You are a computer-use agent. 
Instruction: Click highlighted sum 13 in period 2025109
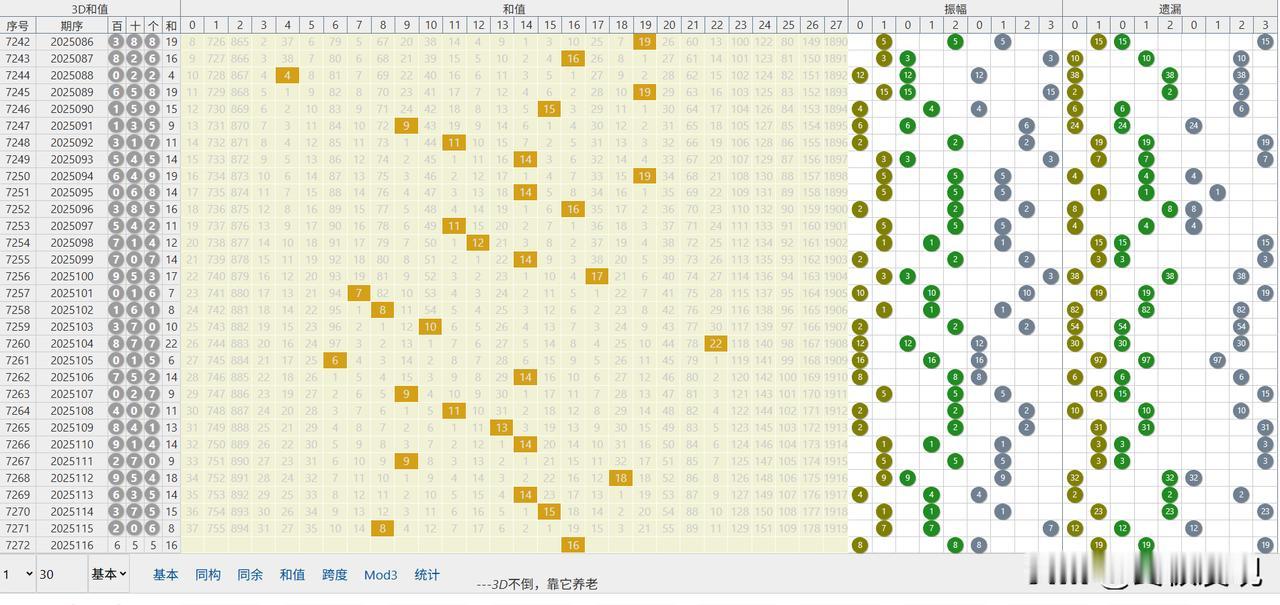point(502,427)
